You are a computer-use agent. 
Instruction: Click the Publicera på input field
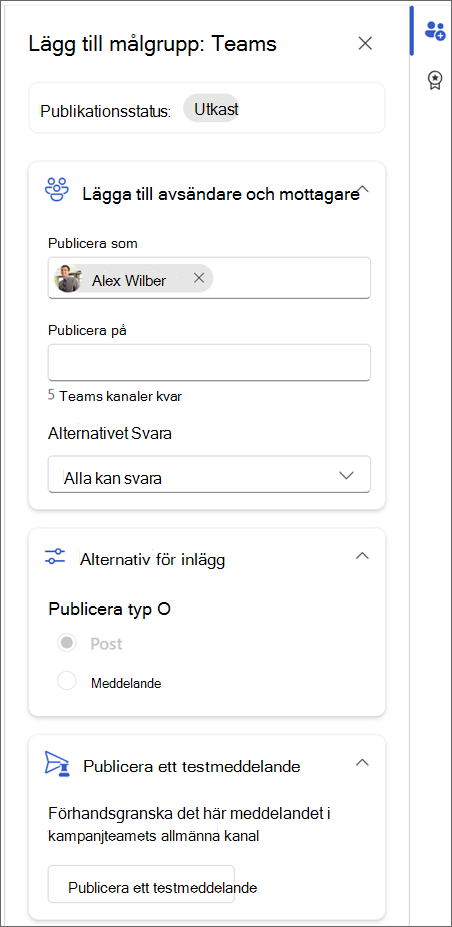point(209,362)
